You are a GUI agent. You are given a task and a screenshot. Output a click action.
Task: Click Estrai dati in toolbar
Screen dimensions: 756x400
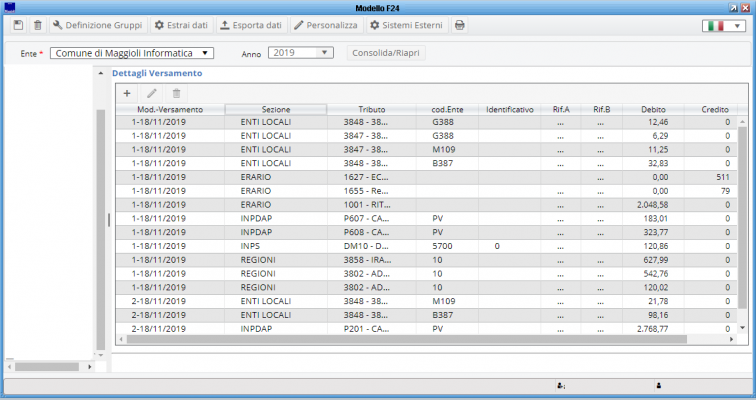click(x=182, y=24)
